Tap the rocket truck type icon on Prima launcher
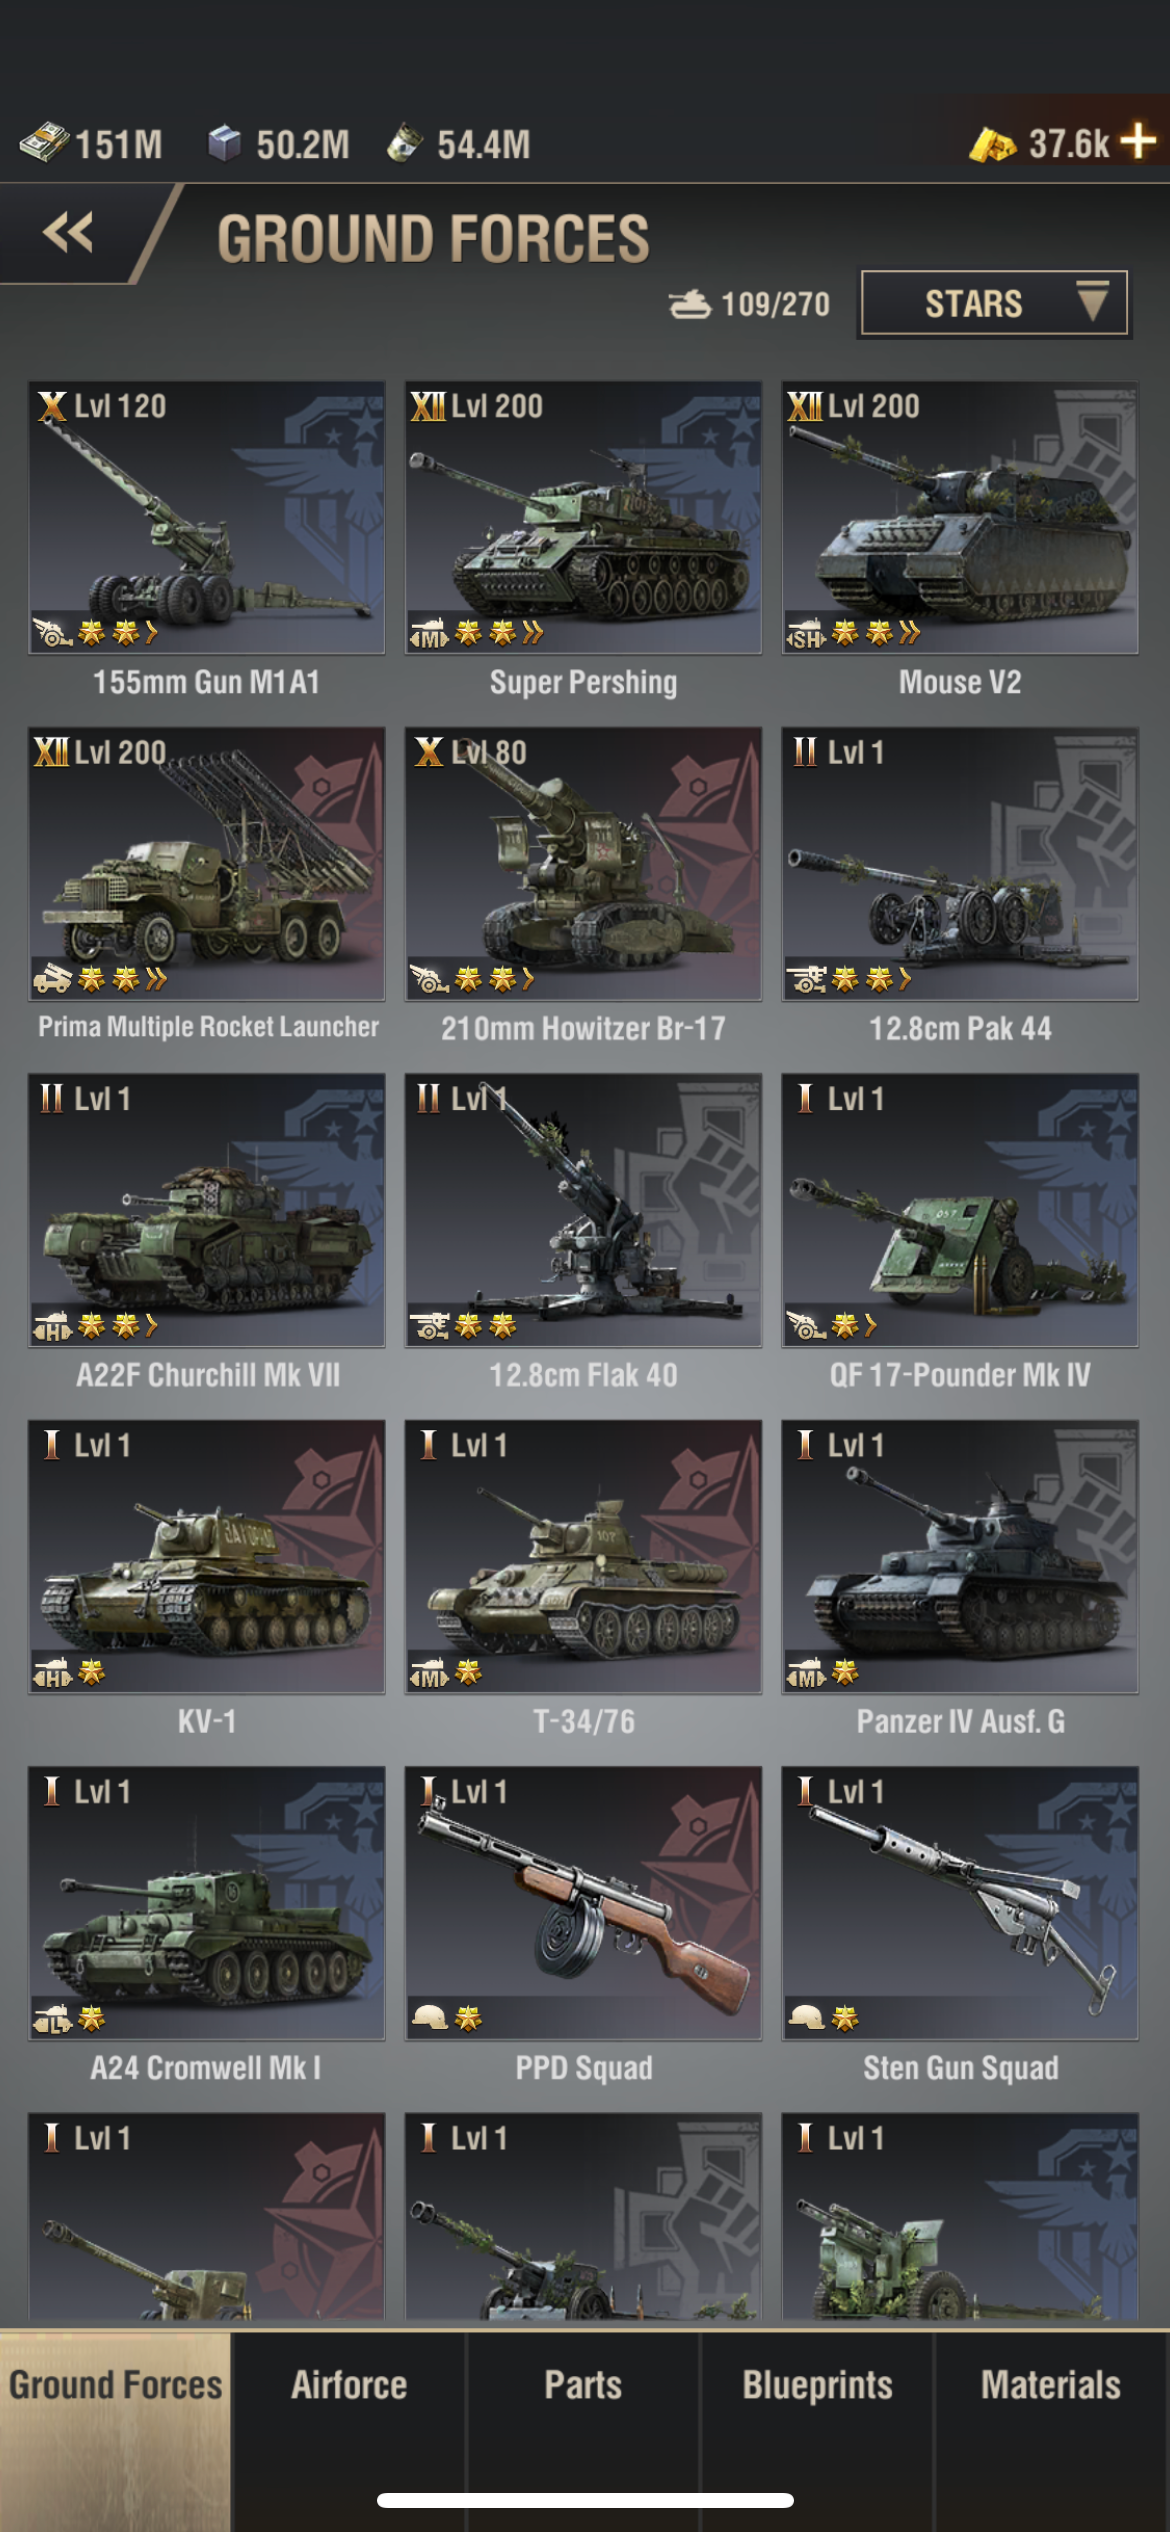Viewport: 1170px width, 2532px height. pos(52,979)
